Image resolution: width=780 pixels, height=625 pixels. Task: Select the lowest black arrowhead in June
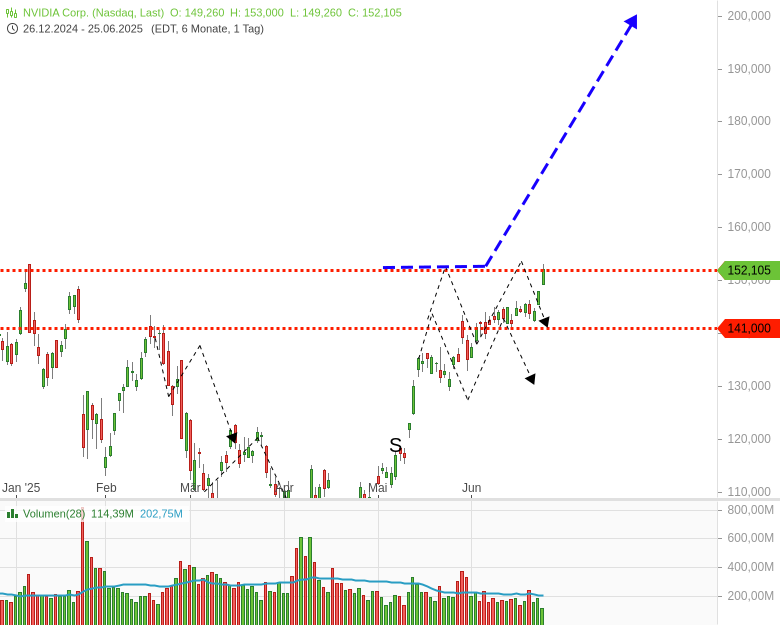click(530, 378)
